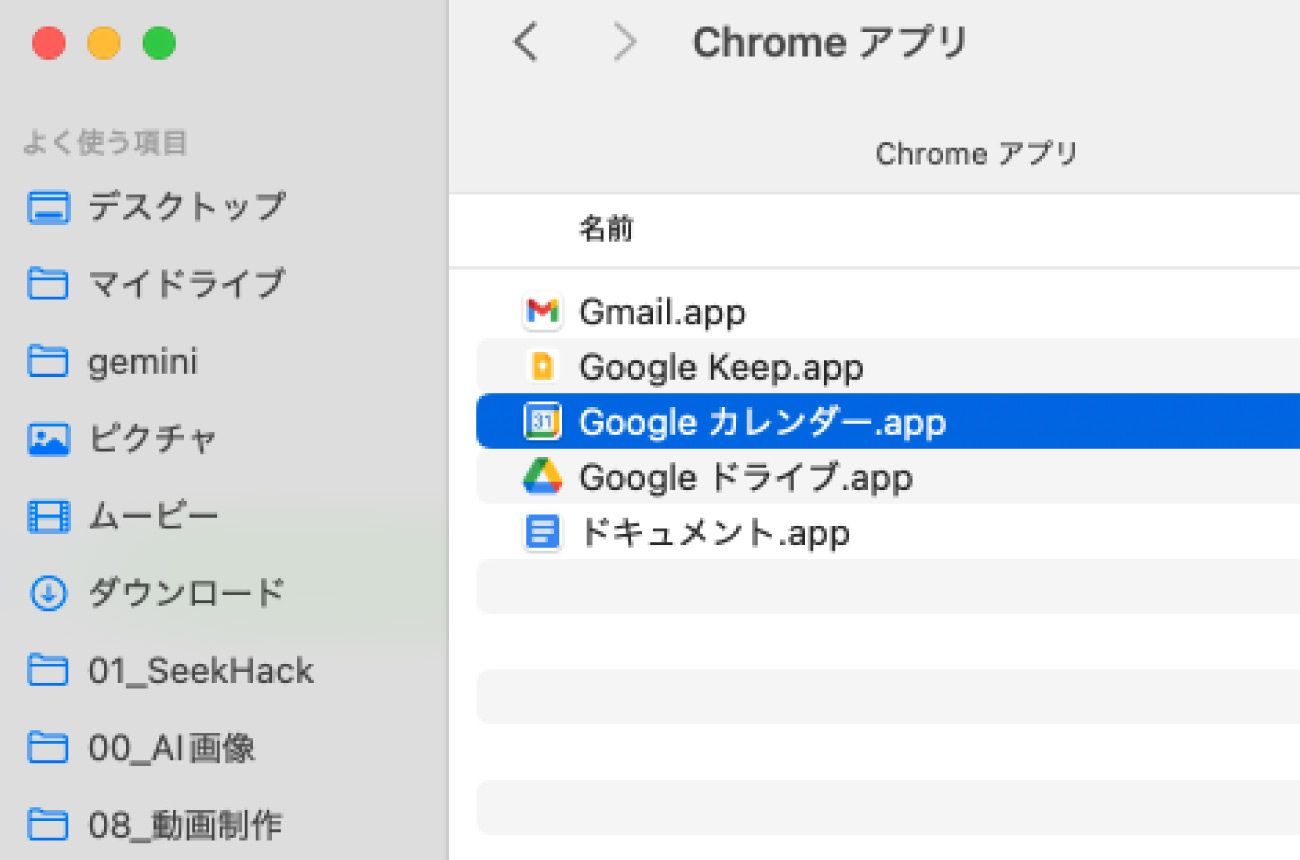Open 00_AI画像 in the sidebar
1300x860 pixels.
[x=172, y=747]
